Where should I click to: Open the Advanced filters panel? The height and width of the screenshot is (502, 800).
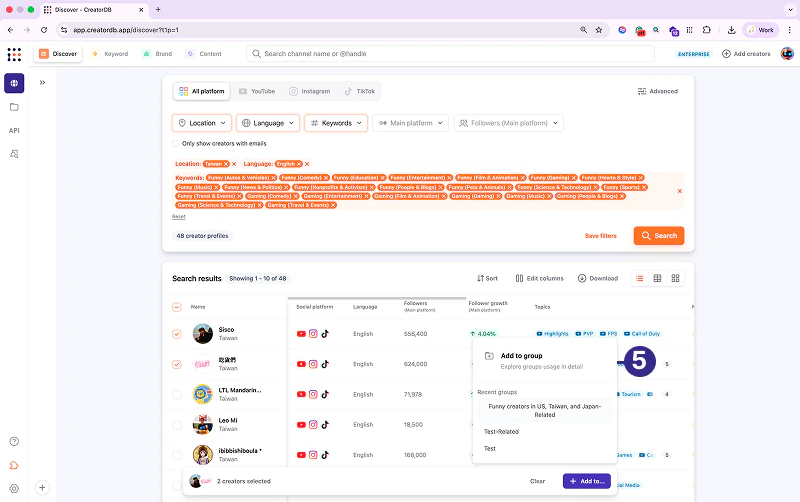(658, 91)
